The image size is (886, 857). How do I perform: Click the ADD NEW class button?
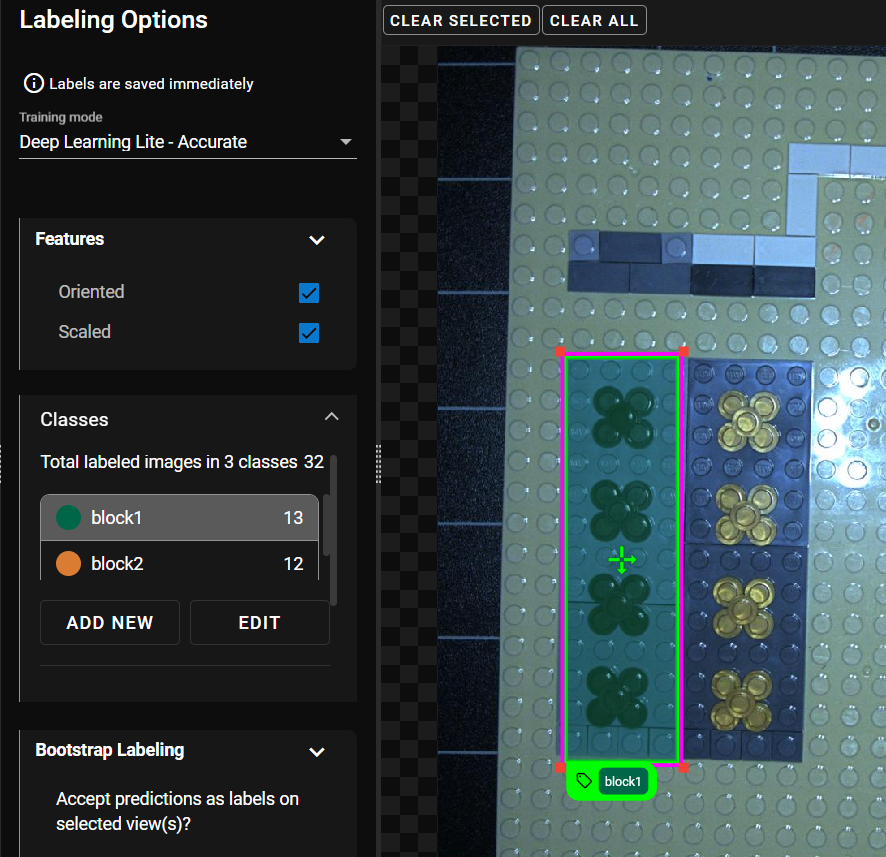(110, 623)
